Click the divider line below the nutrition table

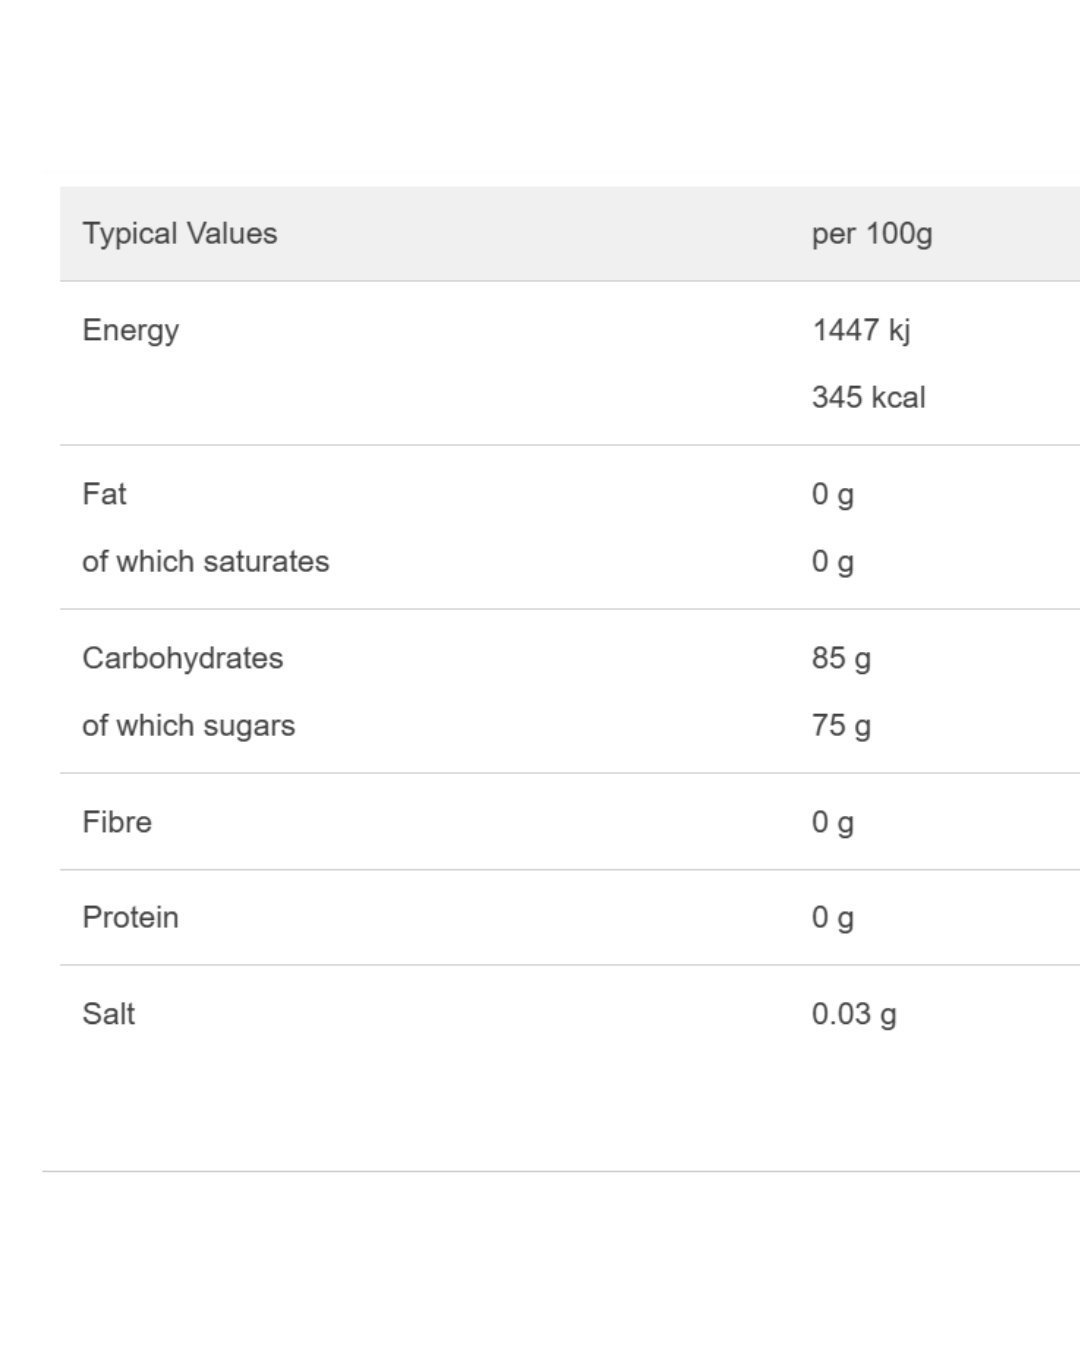pyautogui.click(x=560, y=1171)
